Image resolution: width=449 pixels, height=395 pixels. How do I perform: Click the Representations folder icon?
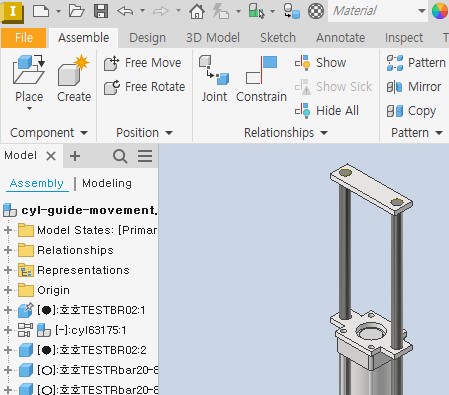pyautogui.click(x=26, y=270)
